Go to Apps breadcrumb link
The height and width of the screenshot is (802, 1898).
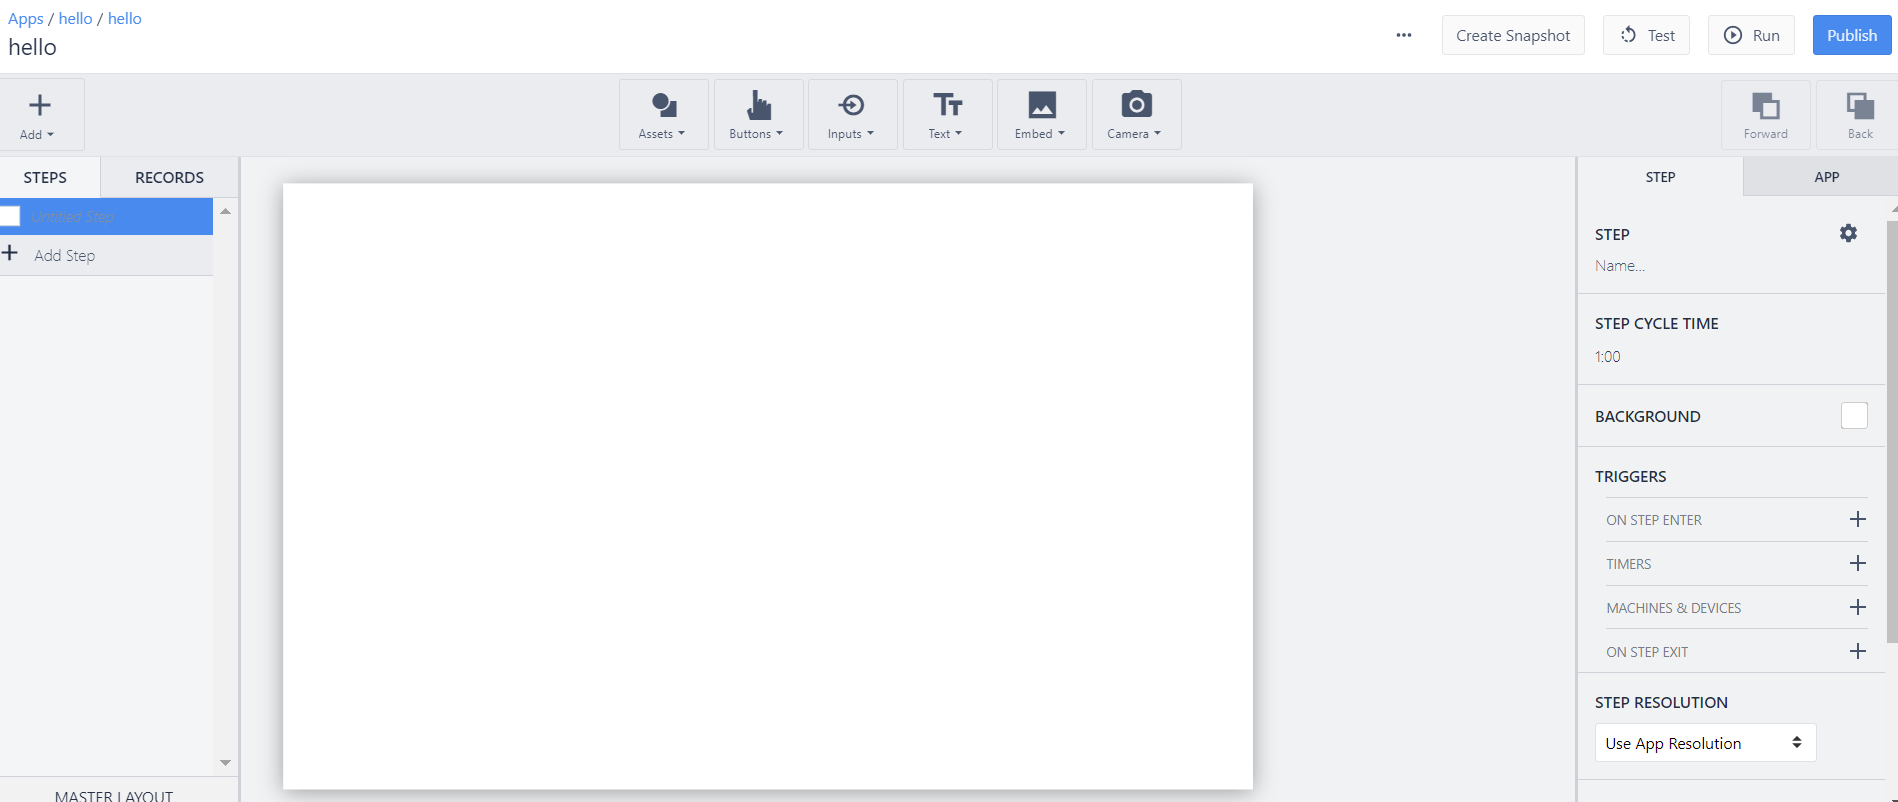pos(26,18)
